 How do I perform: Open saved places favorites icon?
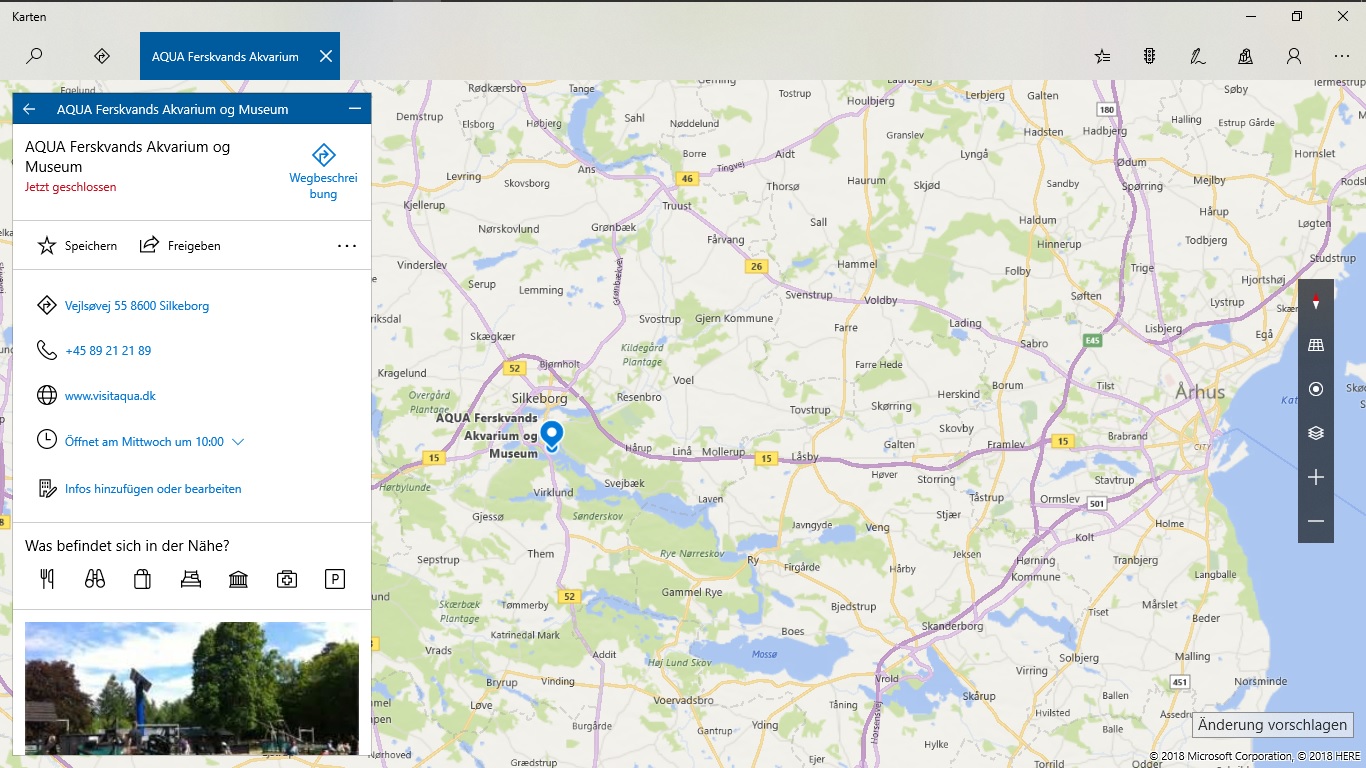1102,56
